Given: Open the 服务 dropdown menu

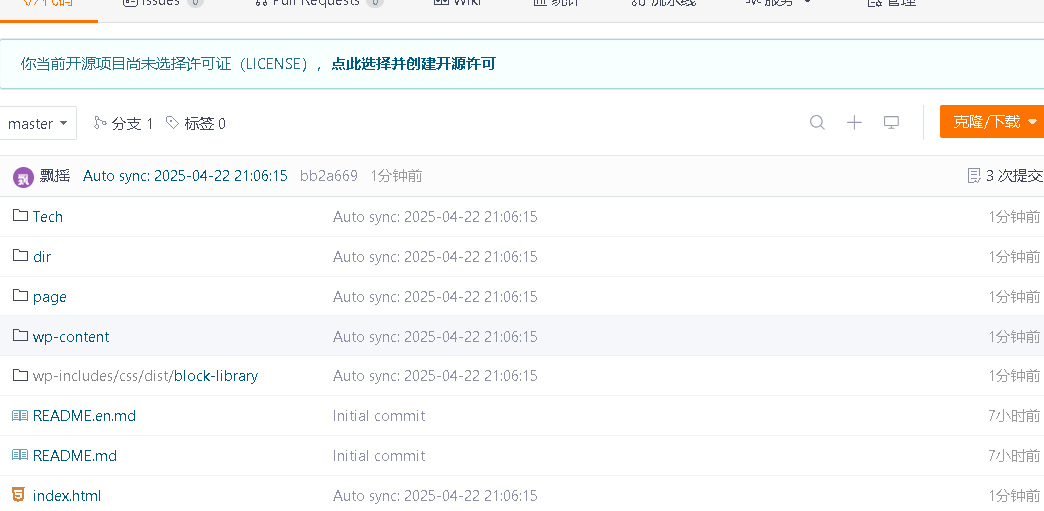Looking at the screenshot, I should click(778, 3).
